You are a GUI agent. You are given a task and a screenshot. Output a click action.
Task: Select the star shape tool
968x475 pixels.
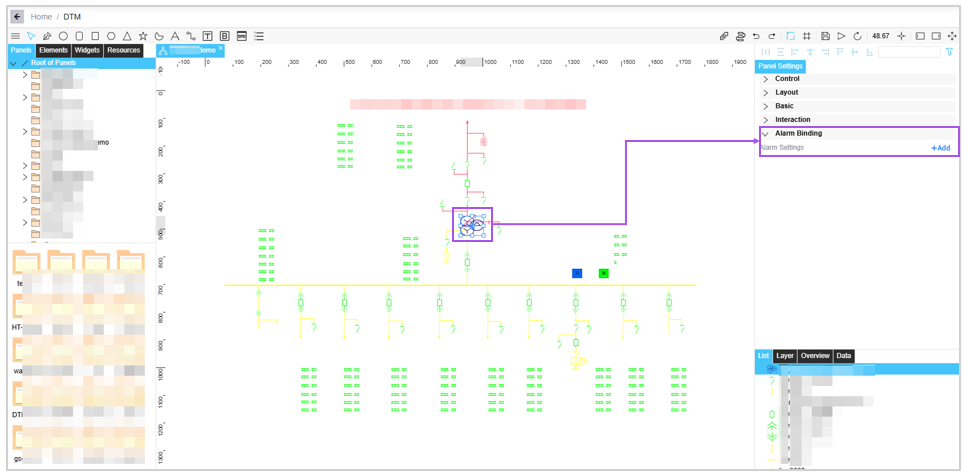tap(143, 36)
